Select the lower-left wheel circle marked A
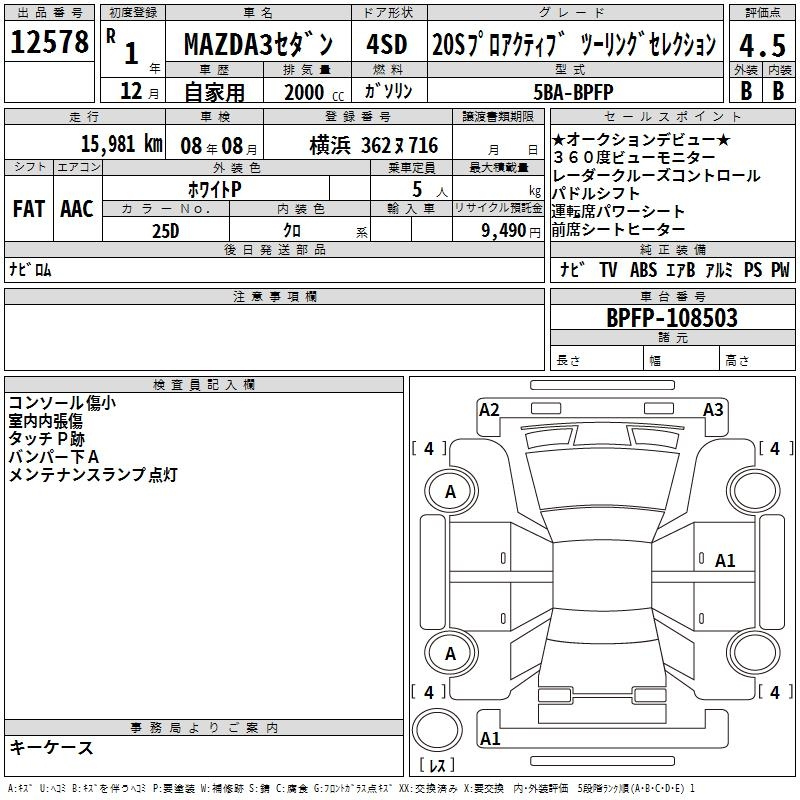This screenshot has width=800, height=800. (x=450, y=654)
